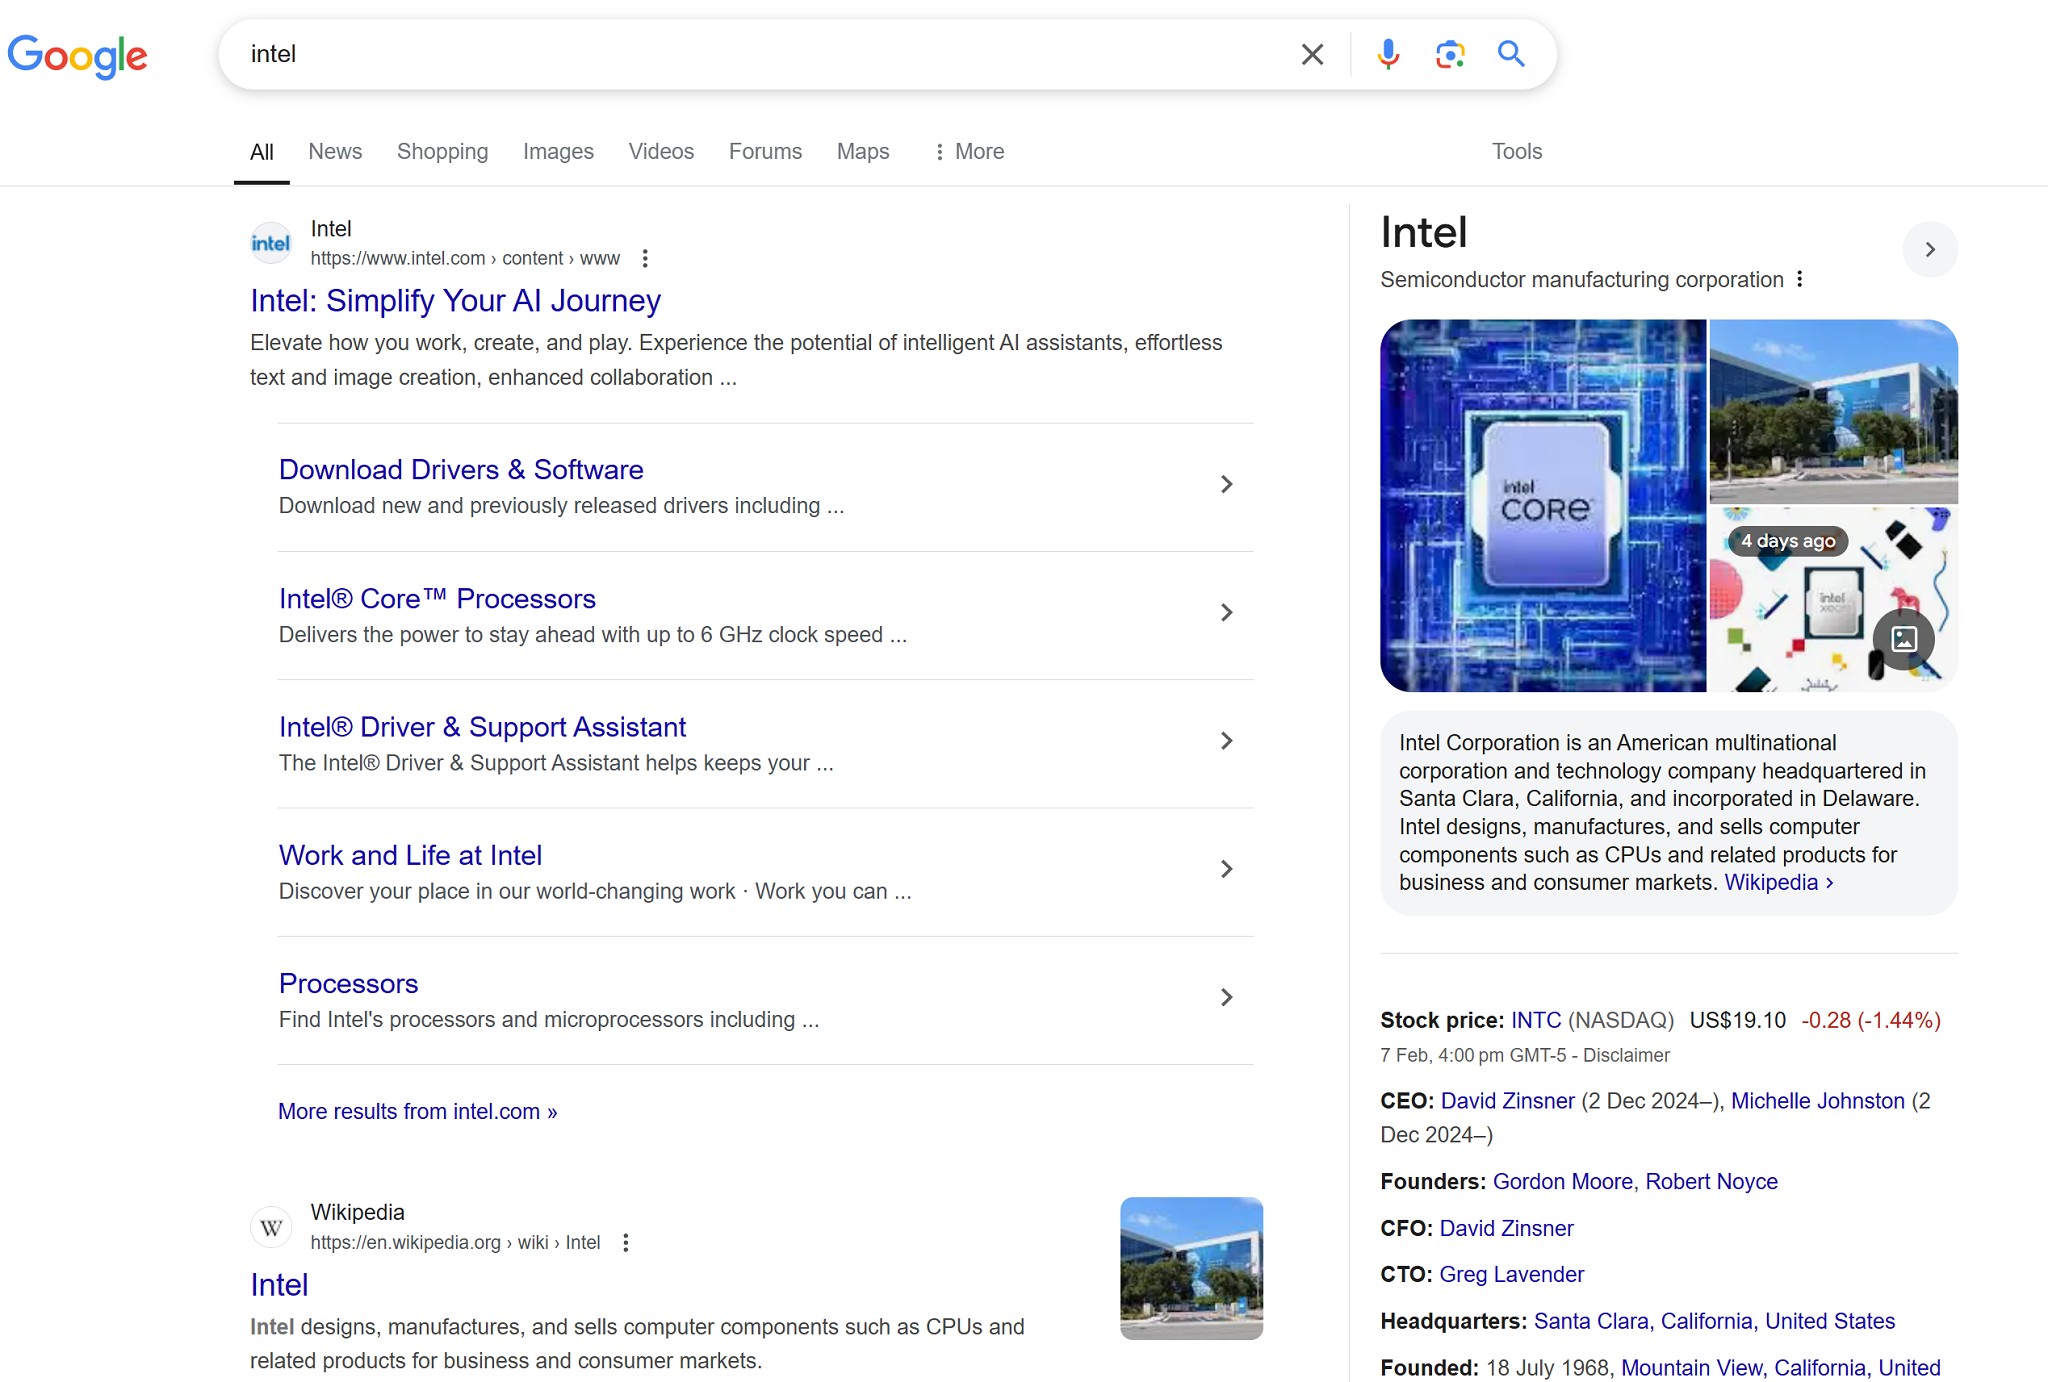Open Google Lens image search icon

click(1449, 54)
